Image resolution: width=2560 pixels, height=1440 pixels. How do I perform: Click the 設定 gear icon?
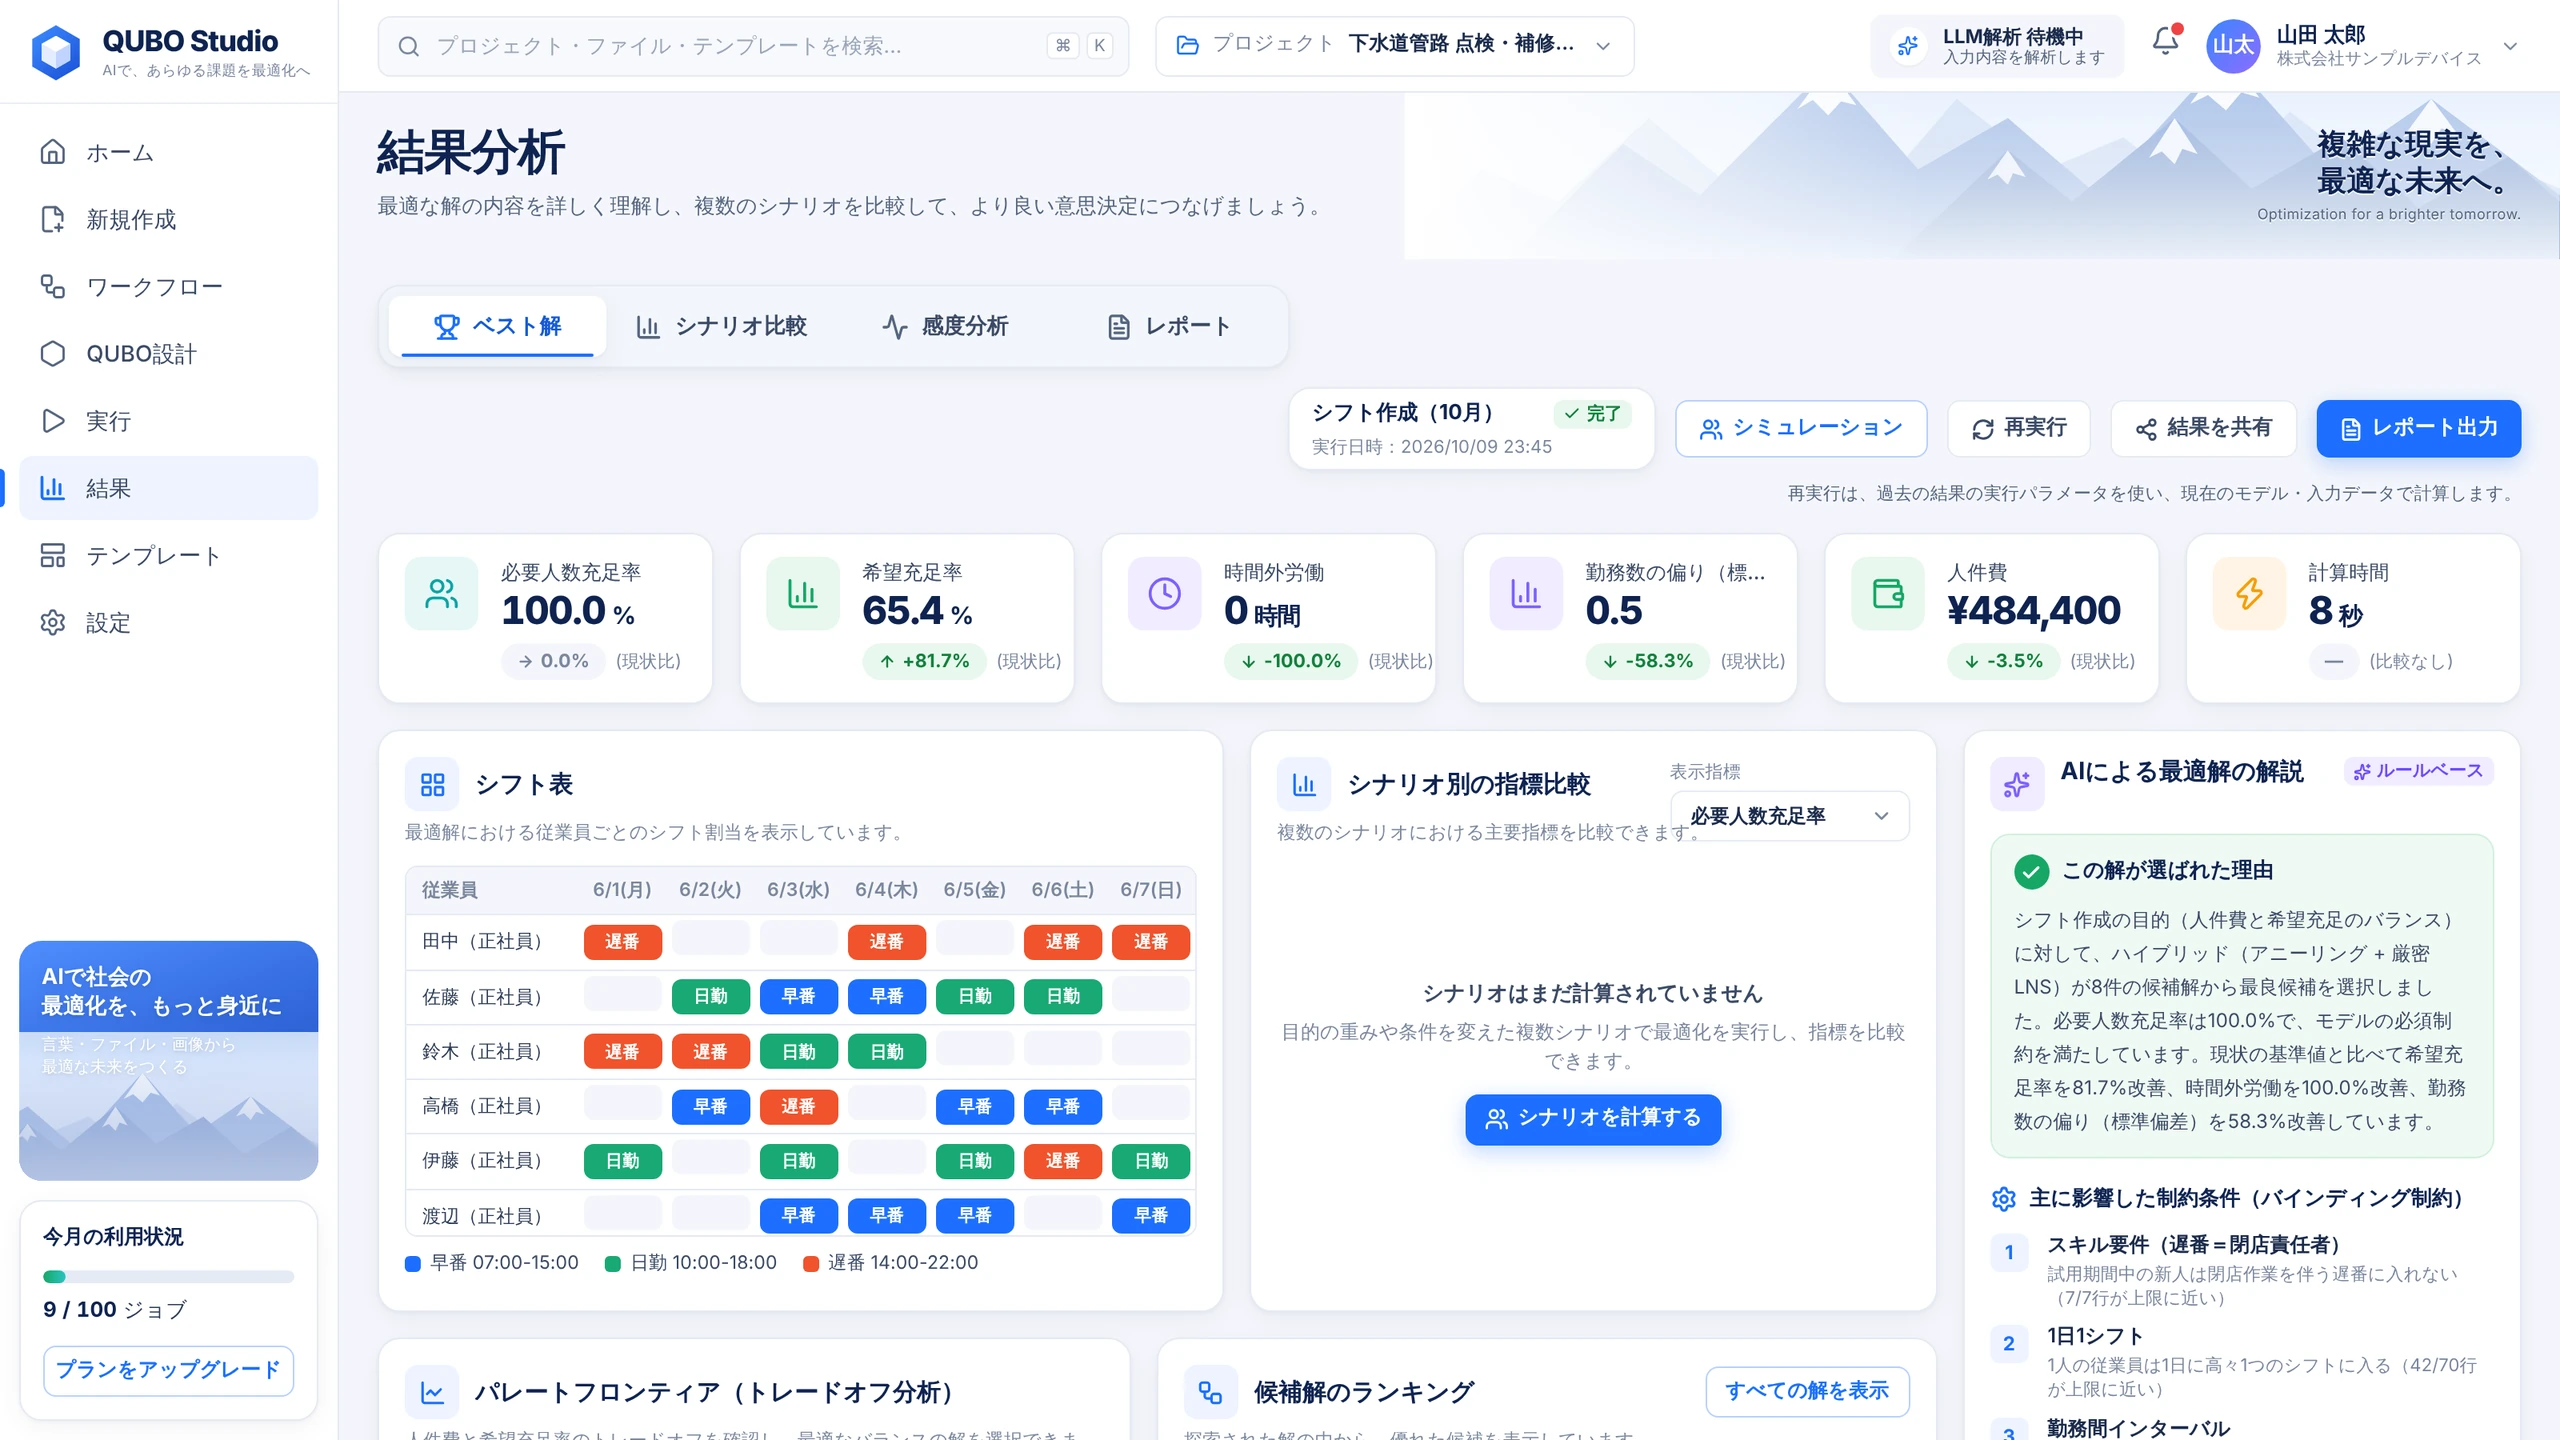tap(53, 622)
